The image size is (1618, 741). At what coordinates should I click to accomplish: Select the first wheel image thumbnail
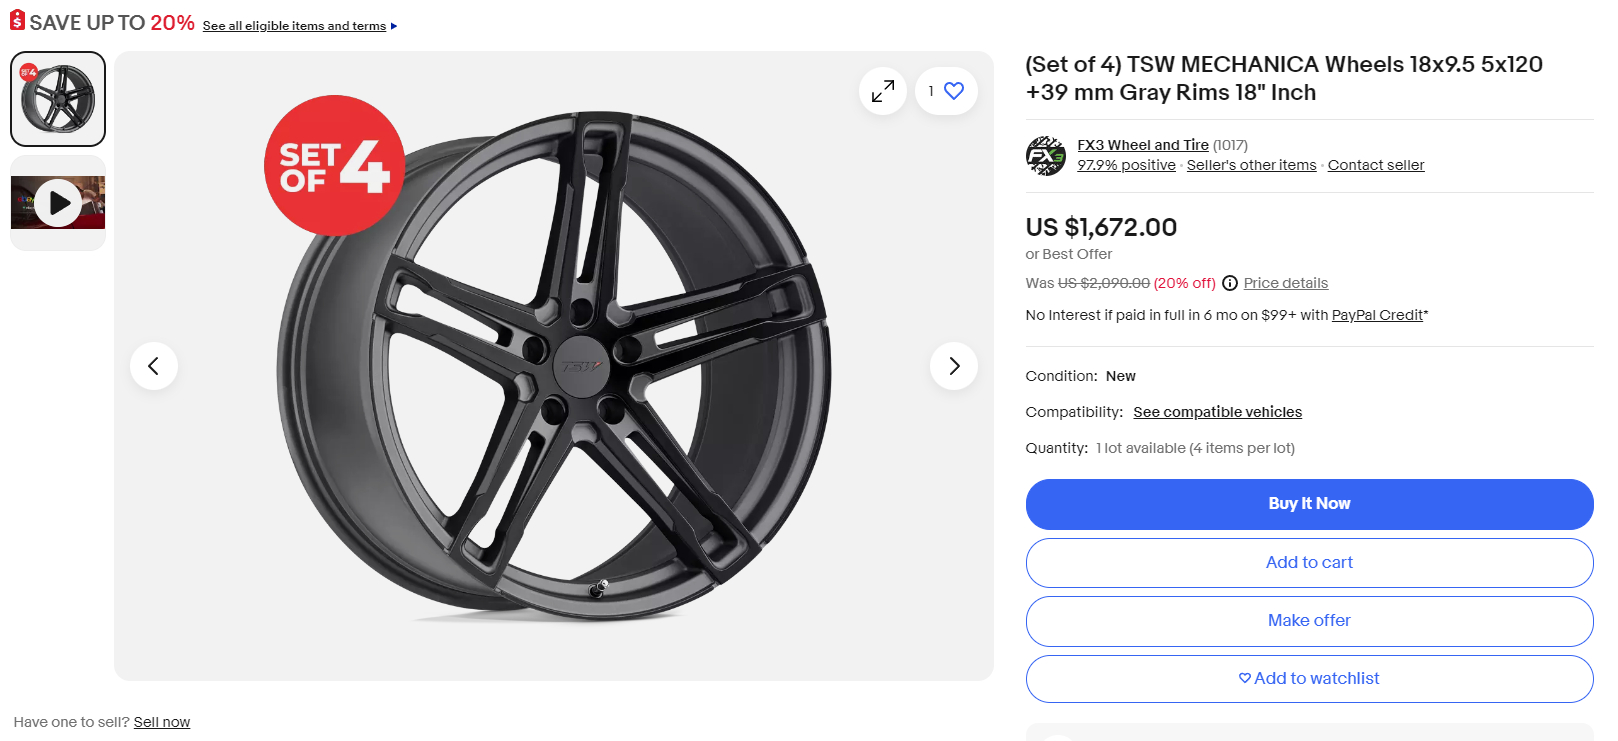point(58,99)
